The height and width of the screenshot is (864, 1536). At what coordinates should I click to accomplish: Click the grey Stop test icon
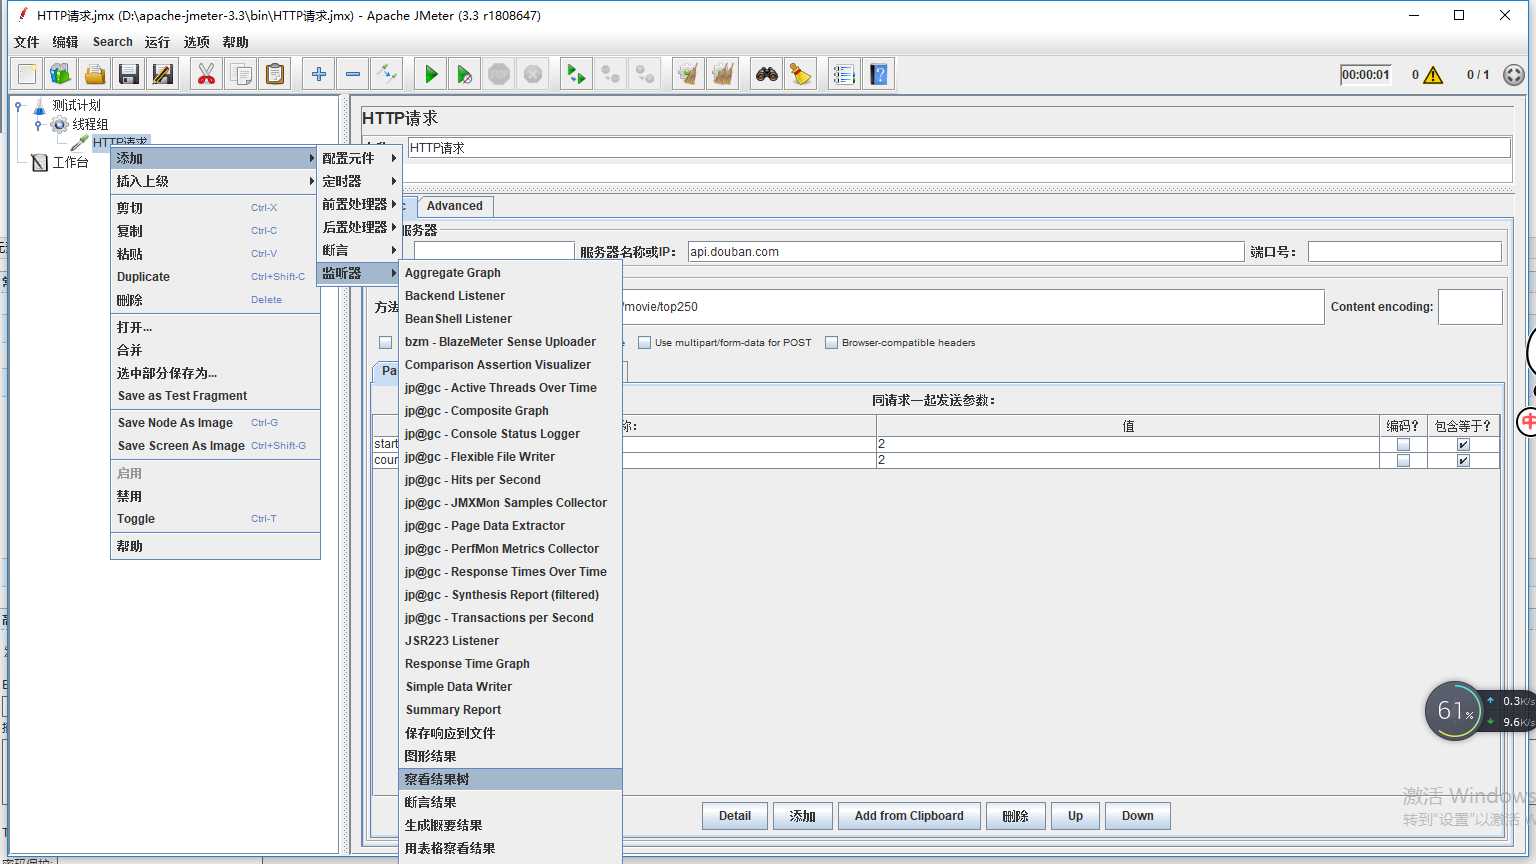[499, 74]
